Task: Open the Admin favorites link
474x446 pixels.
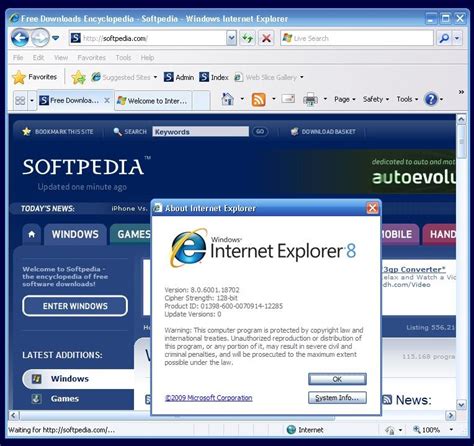Action: 179,77
